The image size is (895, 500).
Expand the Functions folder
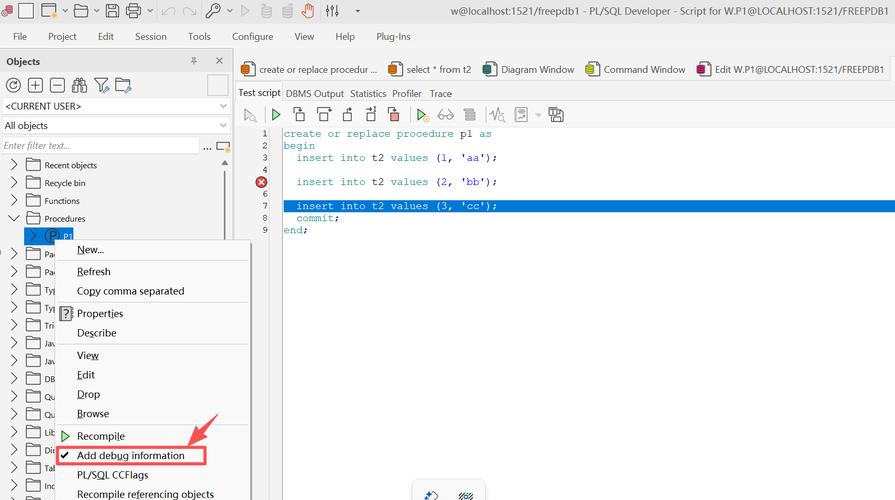point(14,200)
